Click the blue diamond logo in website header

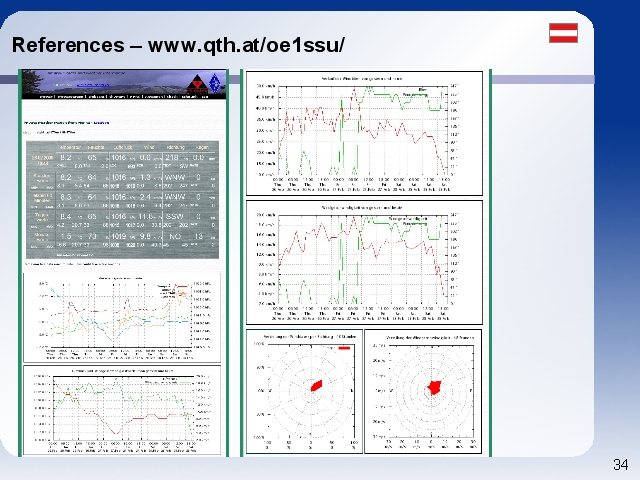click(214, 85)
